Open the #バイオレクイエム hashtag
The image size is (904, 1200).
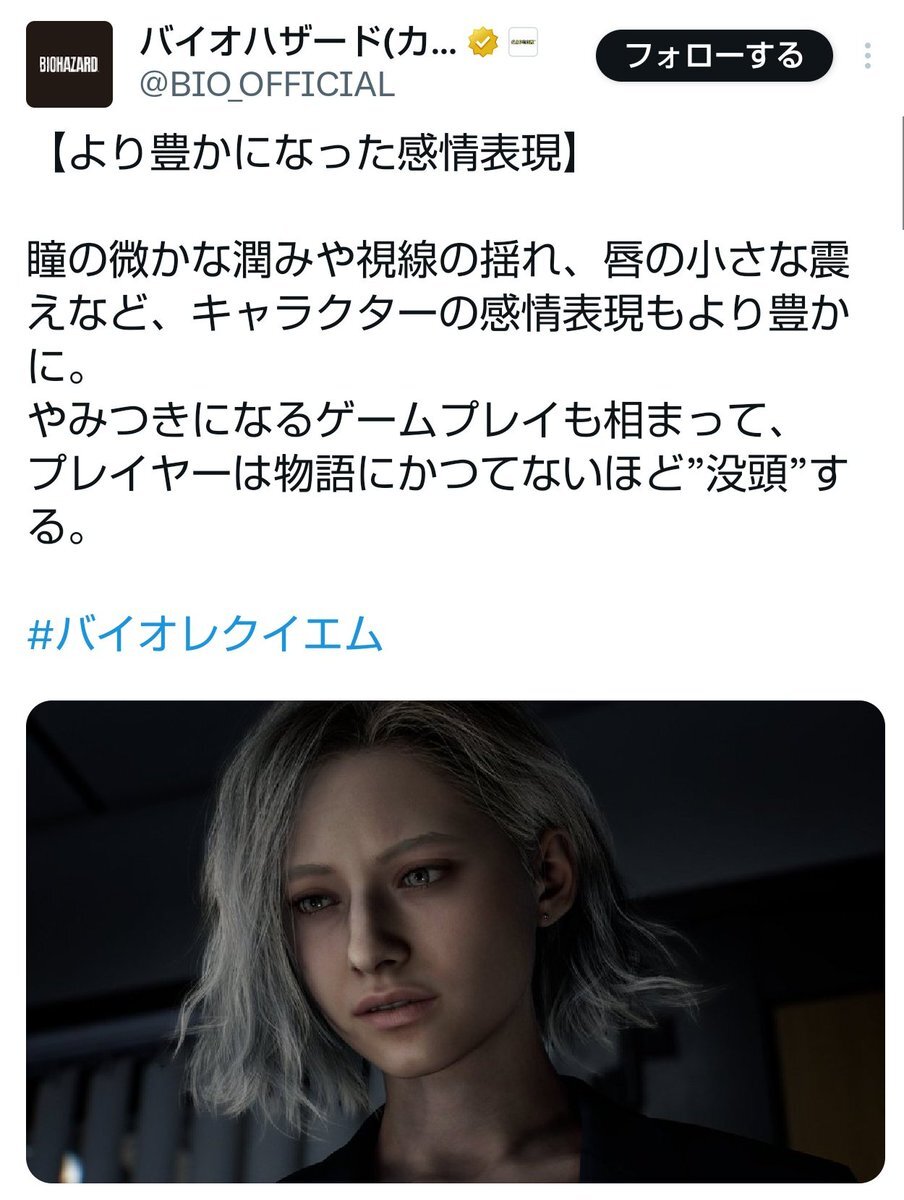pos(206,634)
